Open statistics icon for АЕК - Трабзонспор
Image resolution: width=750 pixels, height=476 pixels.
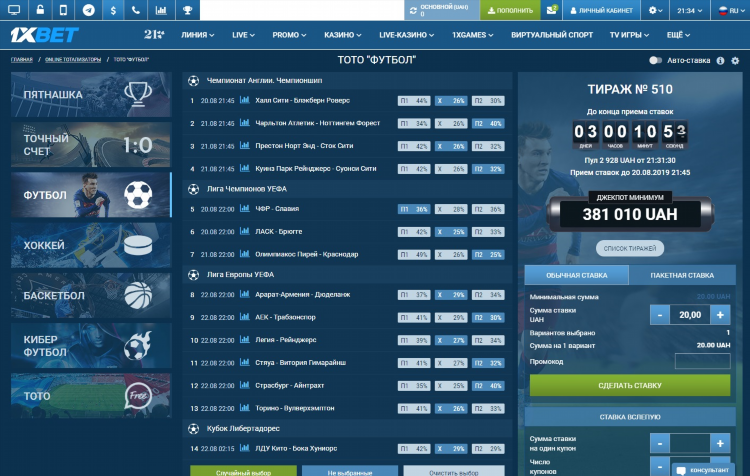(x=244, y=317)
